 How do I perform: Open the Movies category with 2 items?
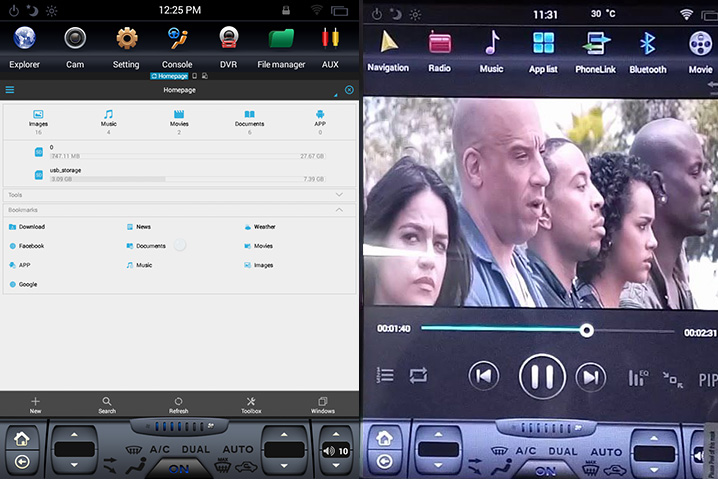tap(179, 122)
